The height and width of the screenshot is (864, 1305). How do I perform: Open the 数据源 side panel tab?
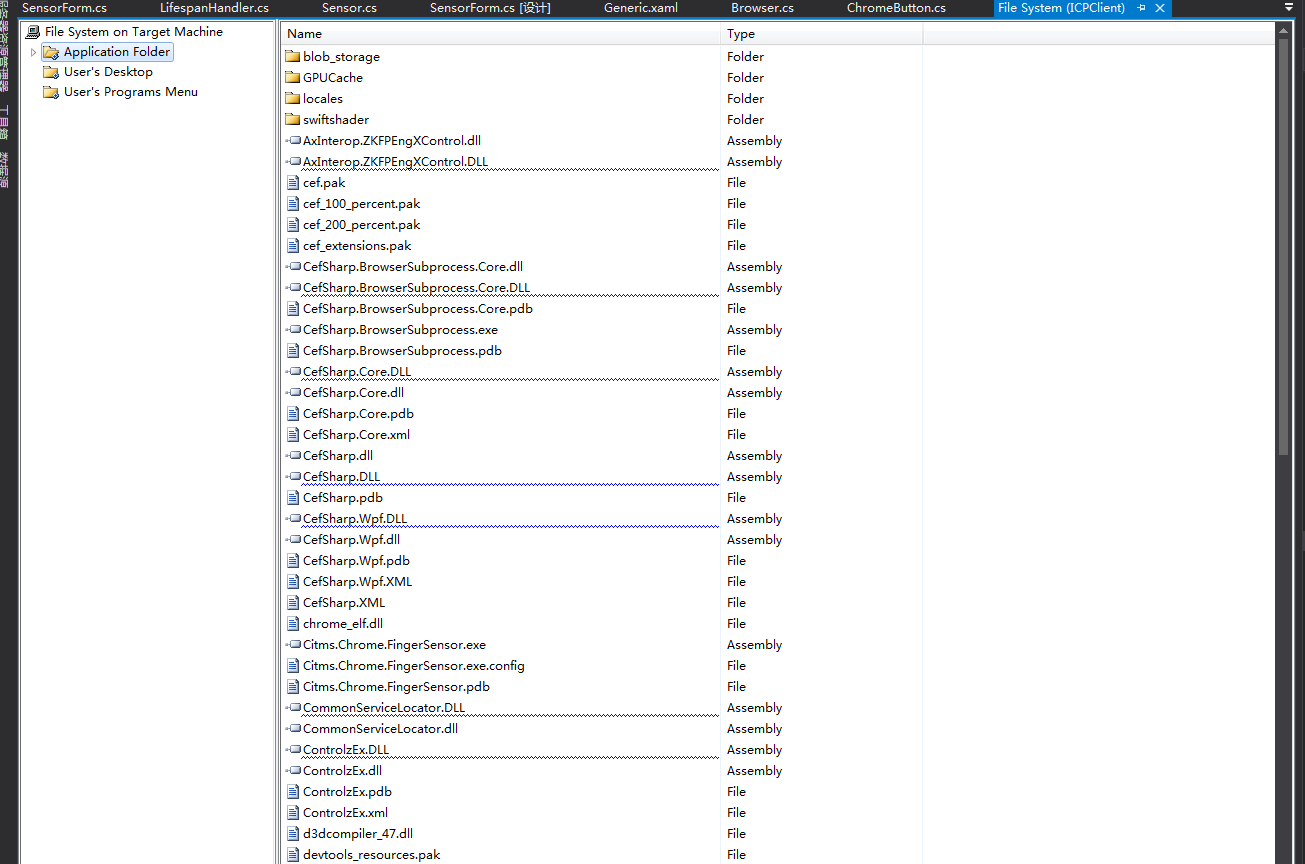pos(5,170)
